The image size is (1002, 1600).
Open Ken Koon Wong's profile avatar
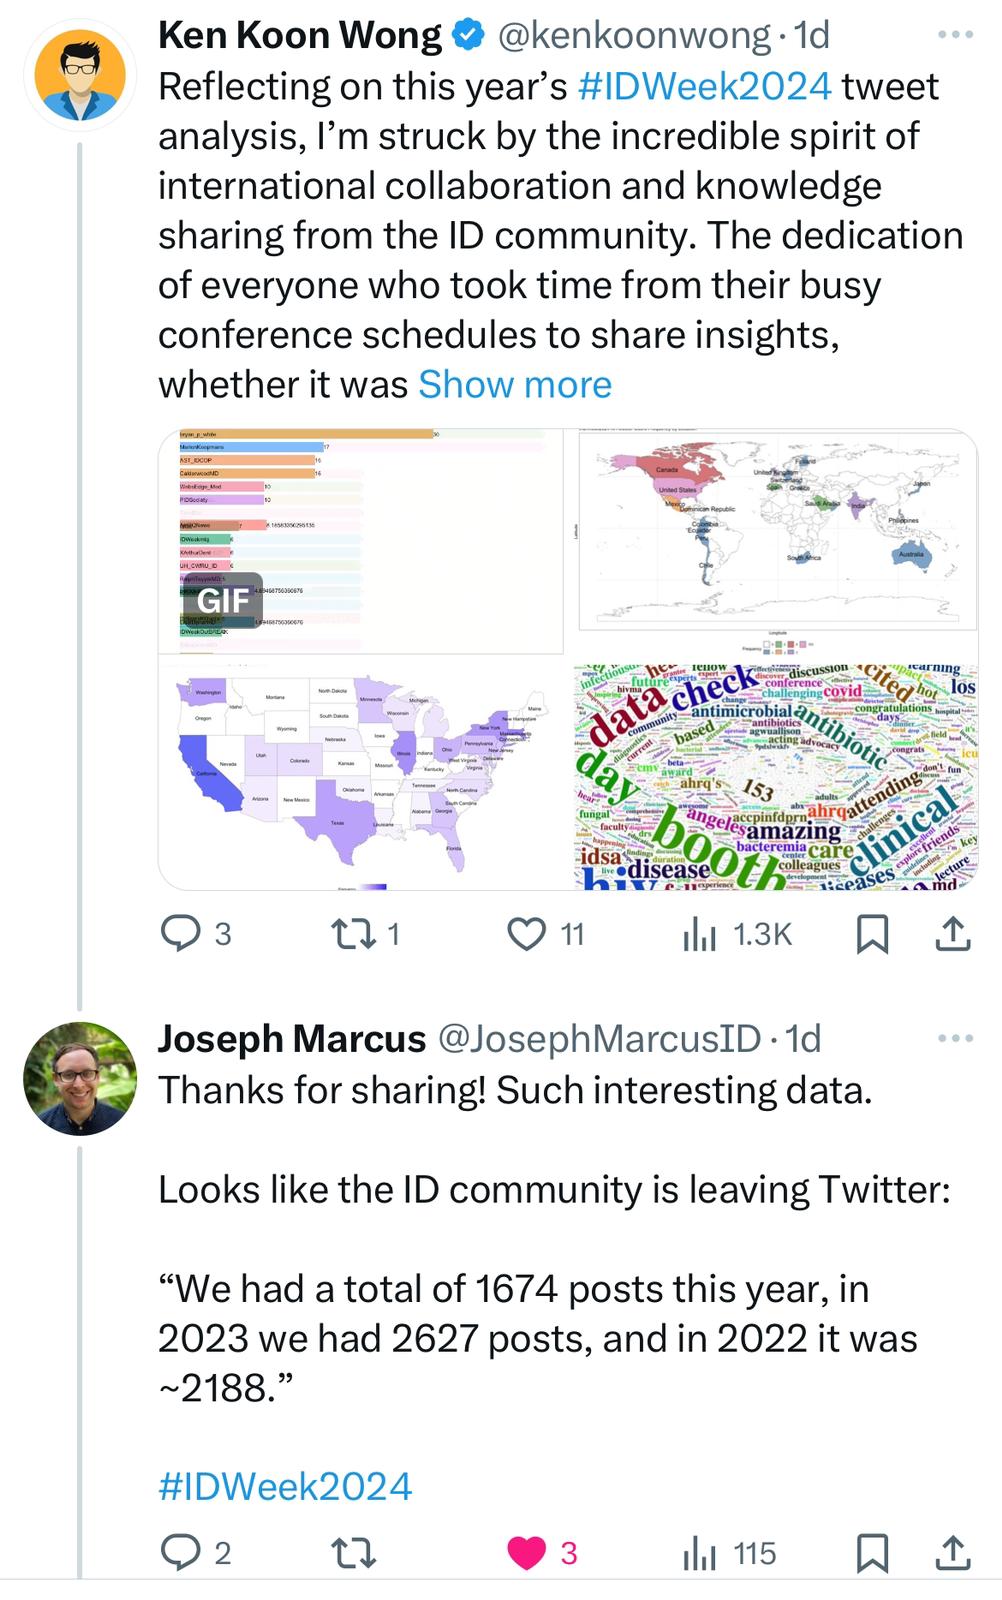click(80, 75)
